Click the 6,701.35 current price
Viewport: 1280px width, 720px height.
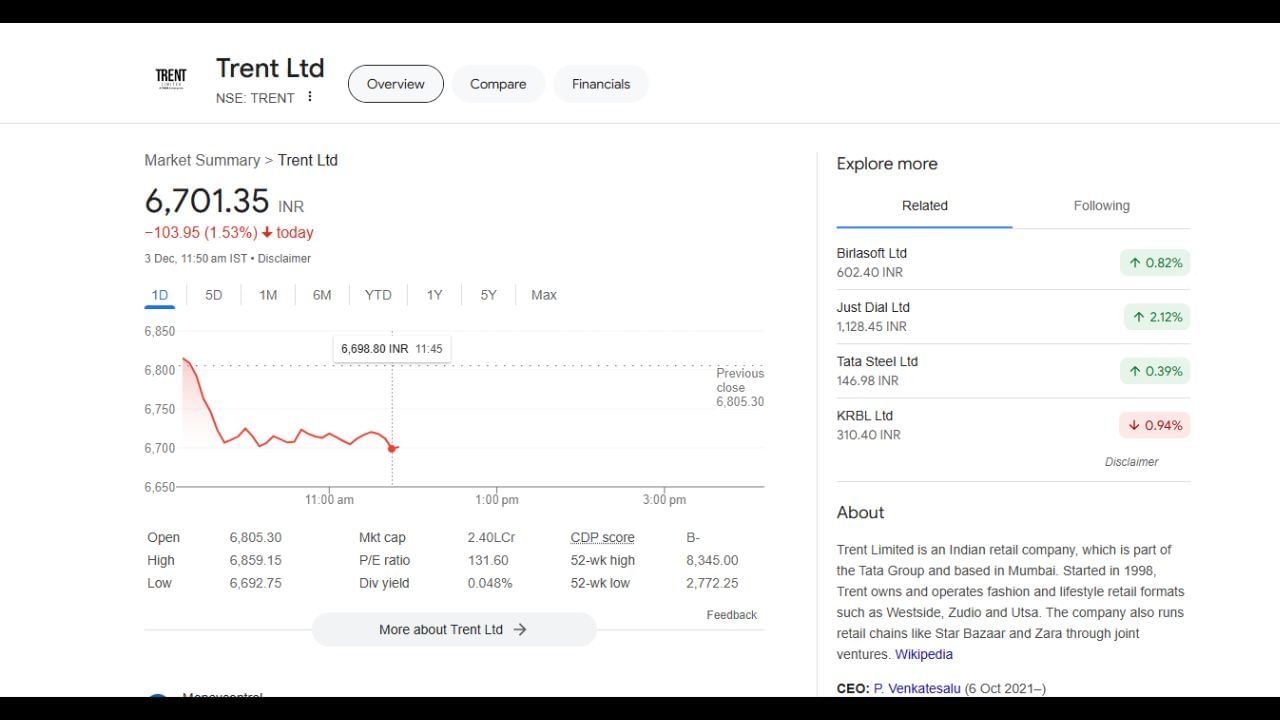click(207, 201)
